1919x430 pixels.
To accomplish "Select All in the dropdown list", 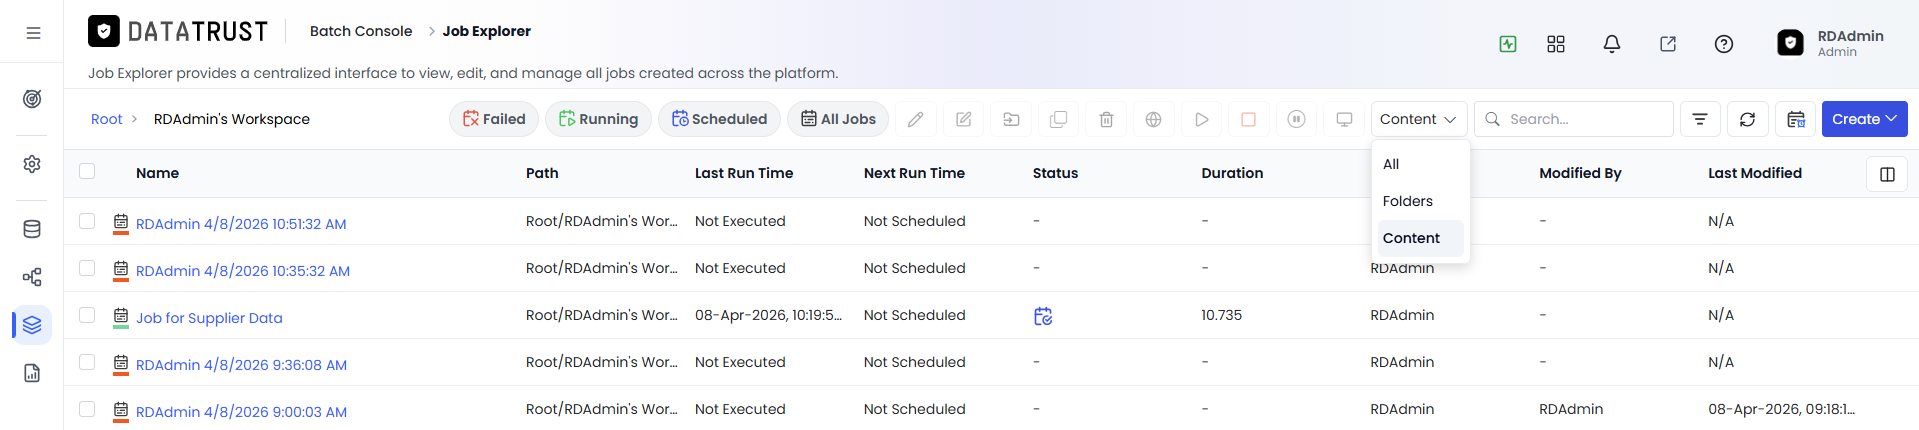I will pyautogui.click(x=1418, y=164).
